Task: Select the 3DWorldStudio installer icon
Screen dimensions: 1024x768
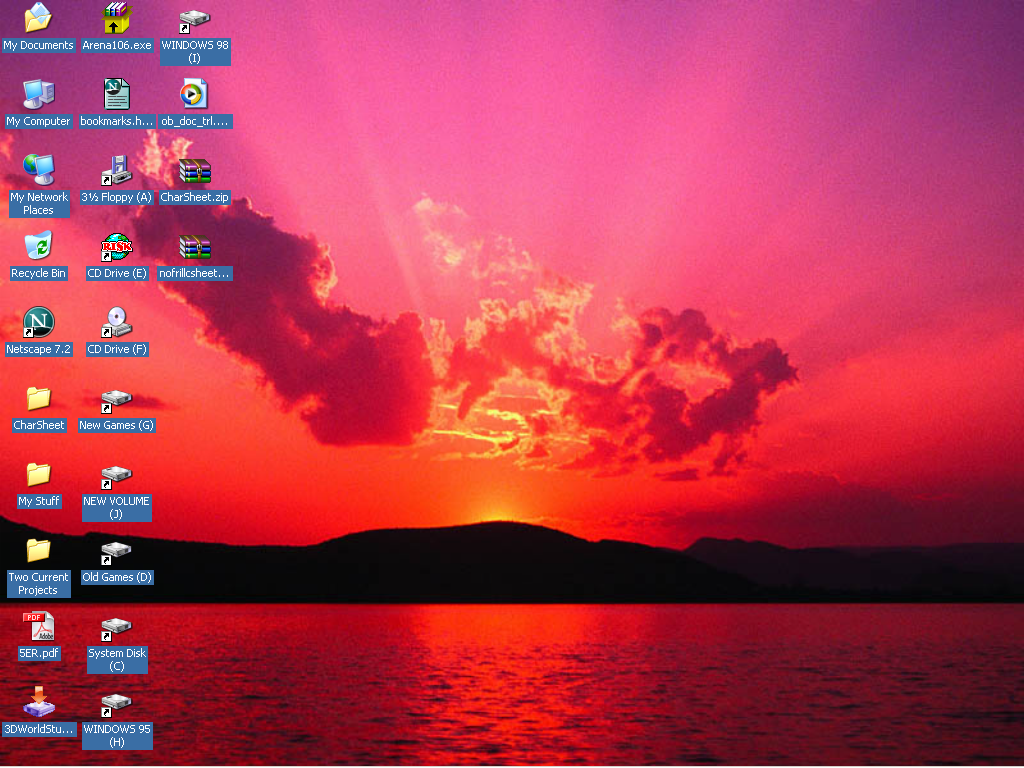Action: 38,702
